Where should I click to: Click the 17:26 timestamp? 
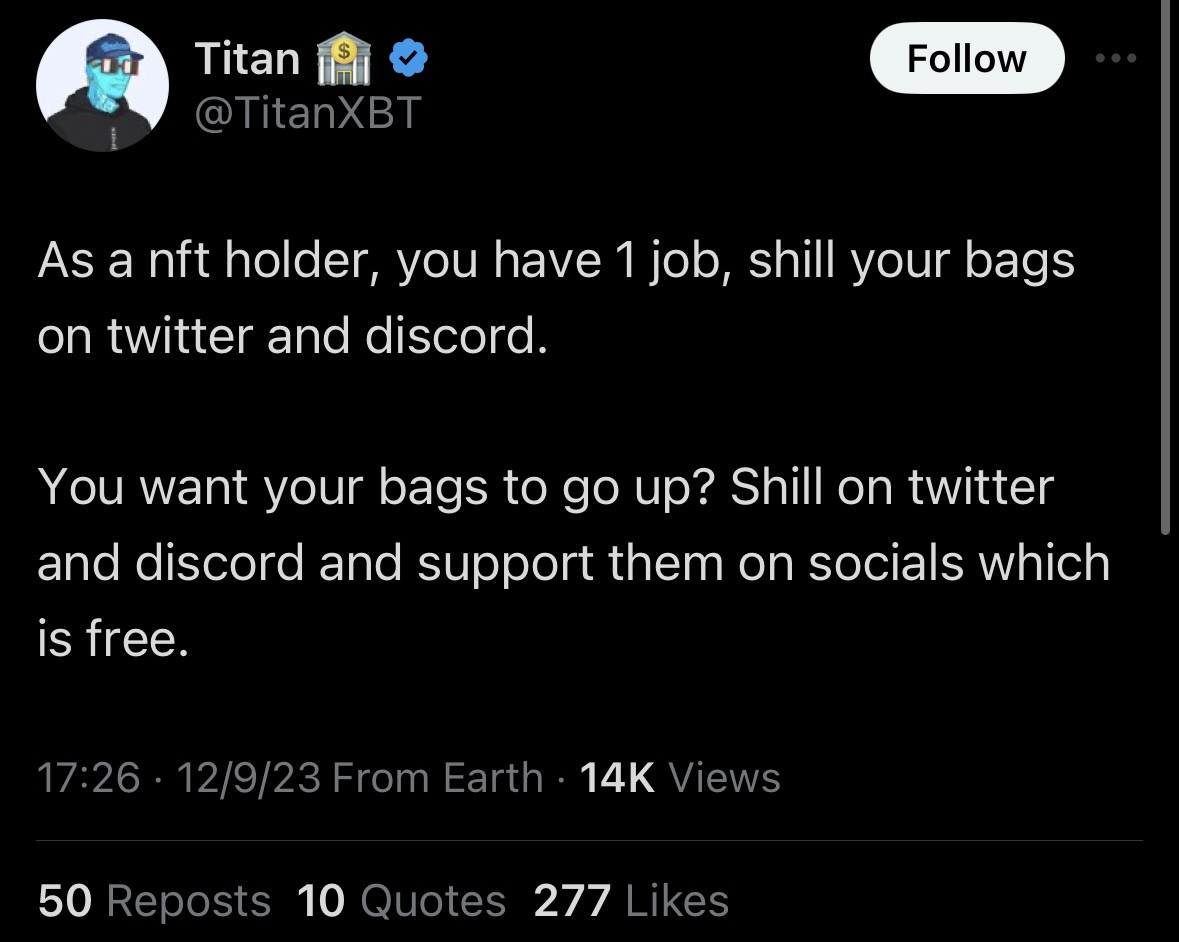[89, 777]
